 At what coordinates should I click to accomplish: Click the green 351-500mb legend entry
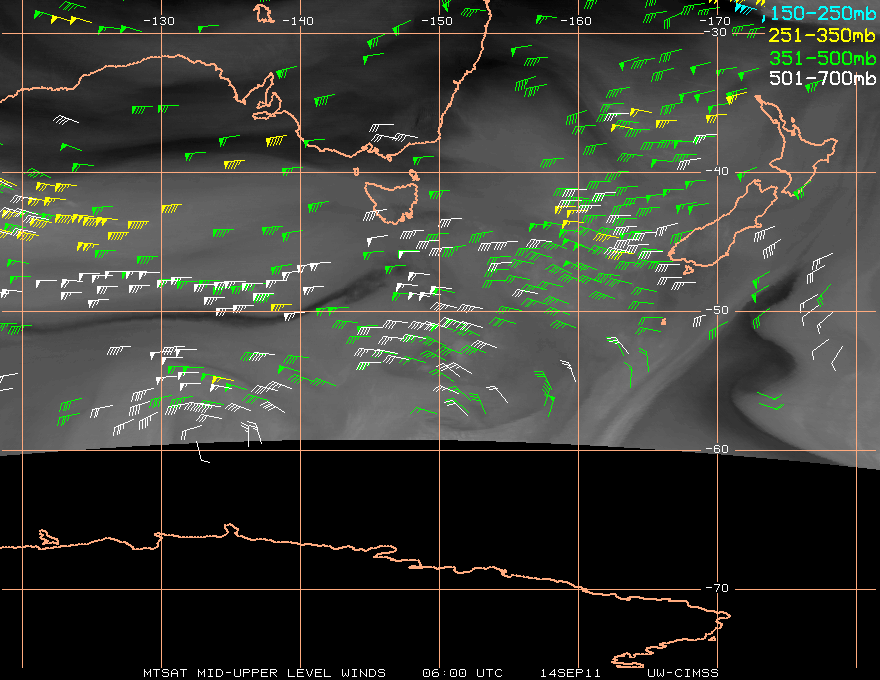coord(820,58)
